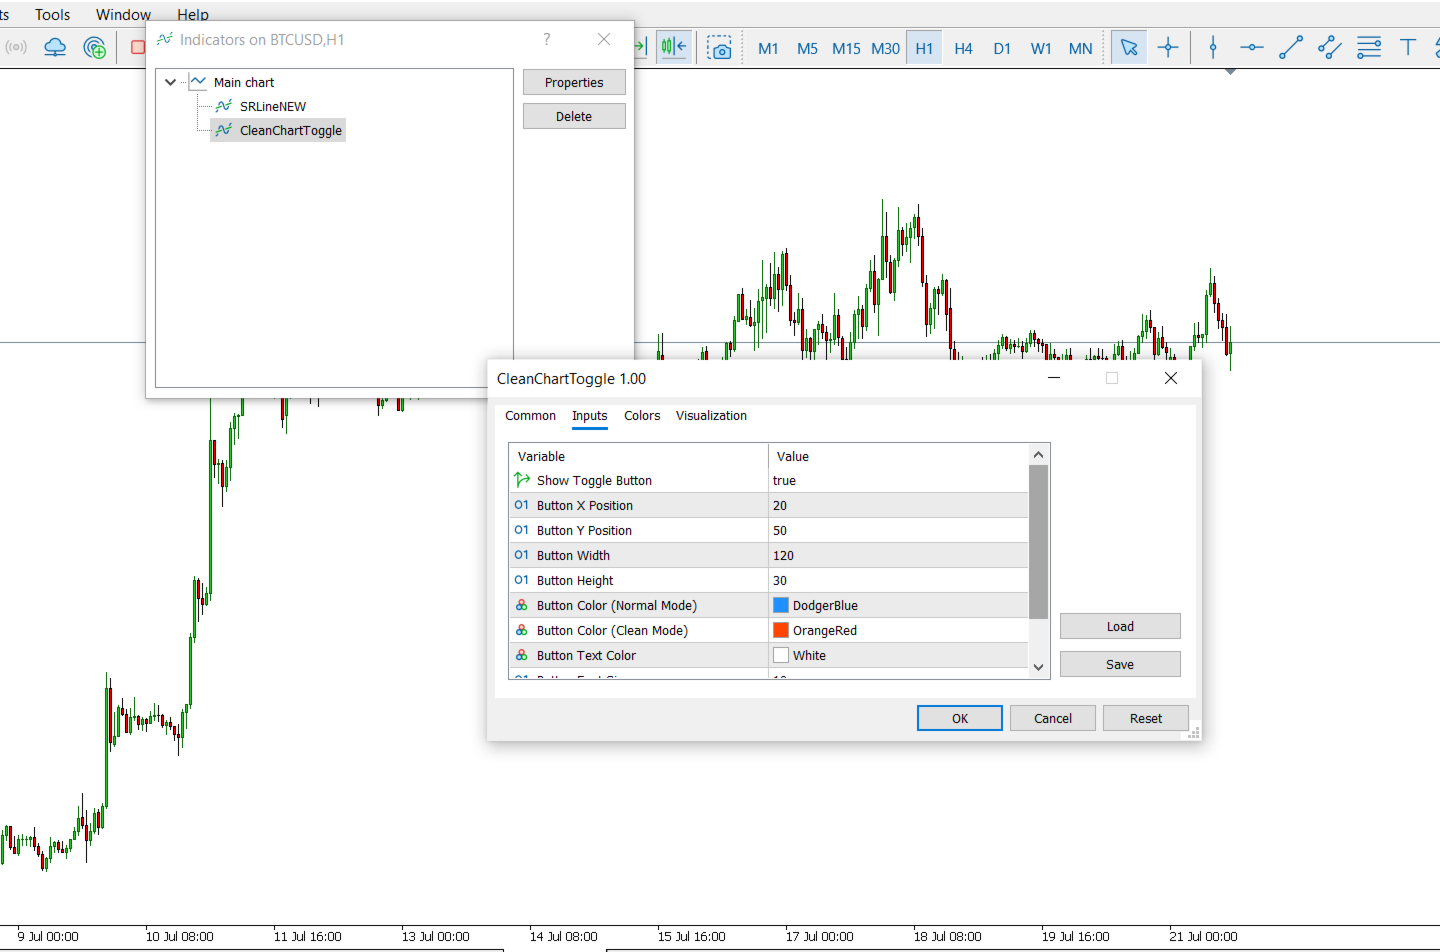Open the Tools menu
Viewport: 1440px width, 952px height.
pos(51,14)
